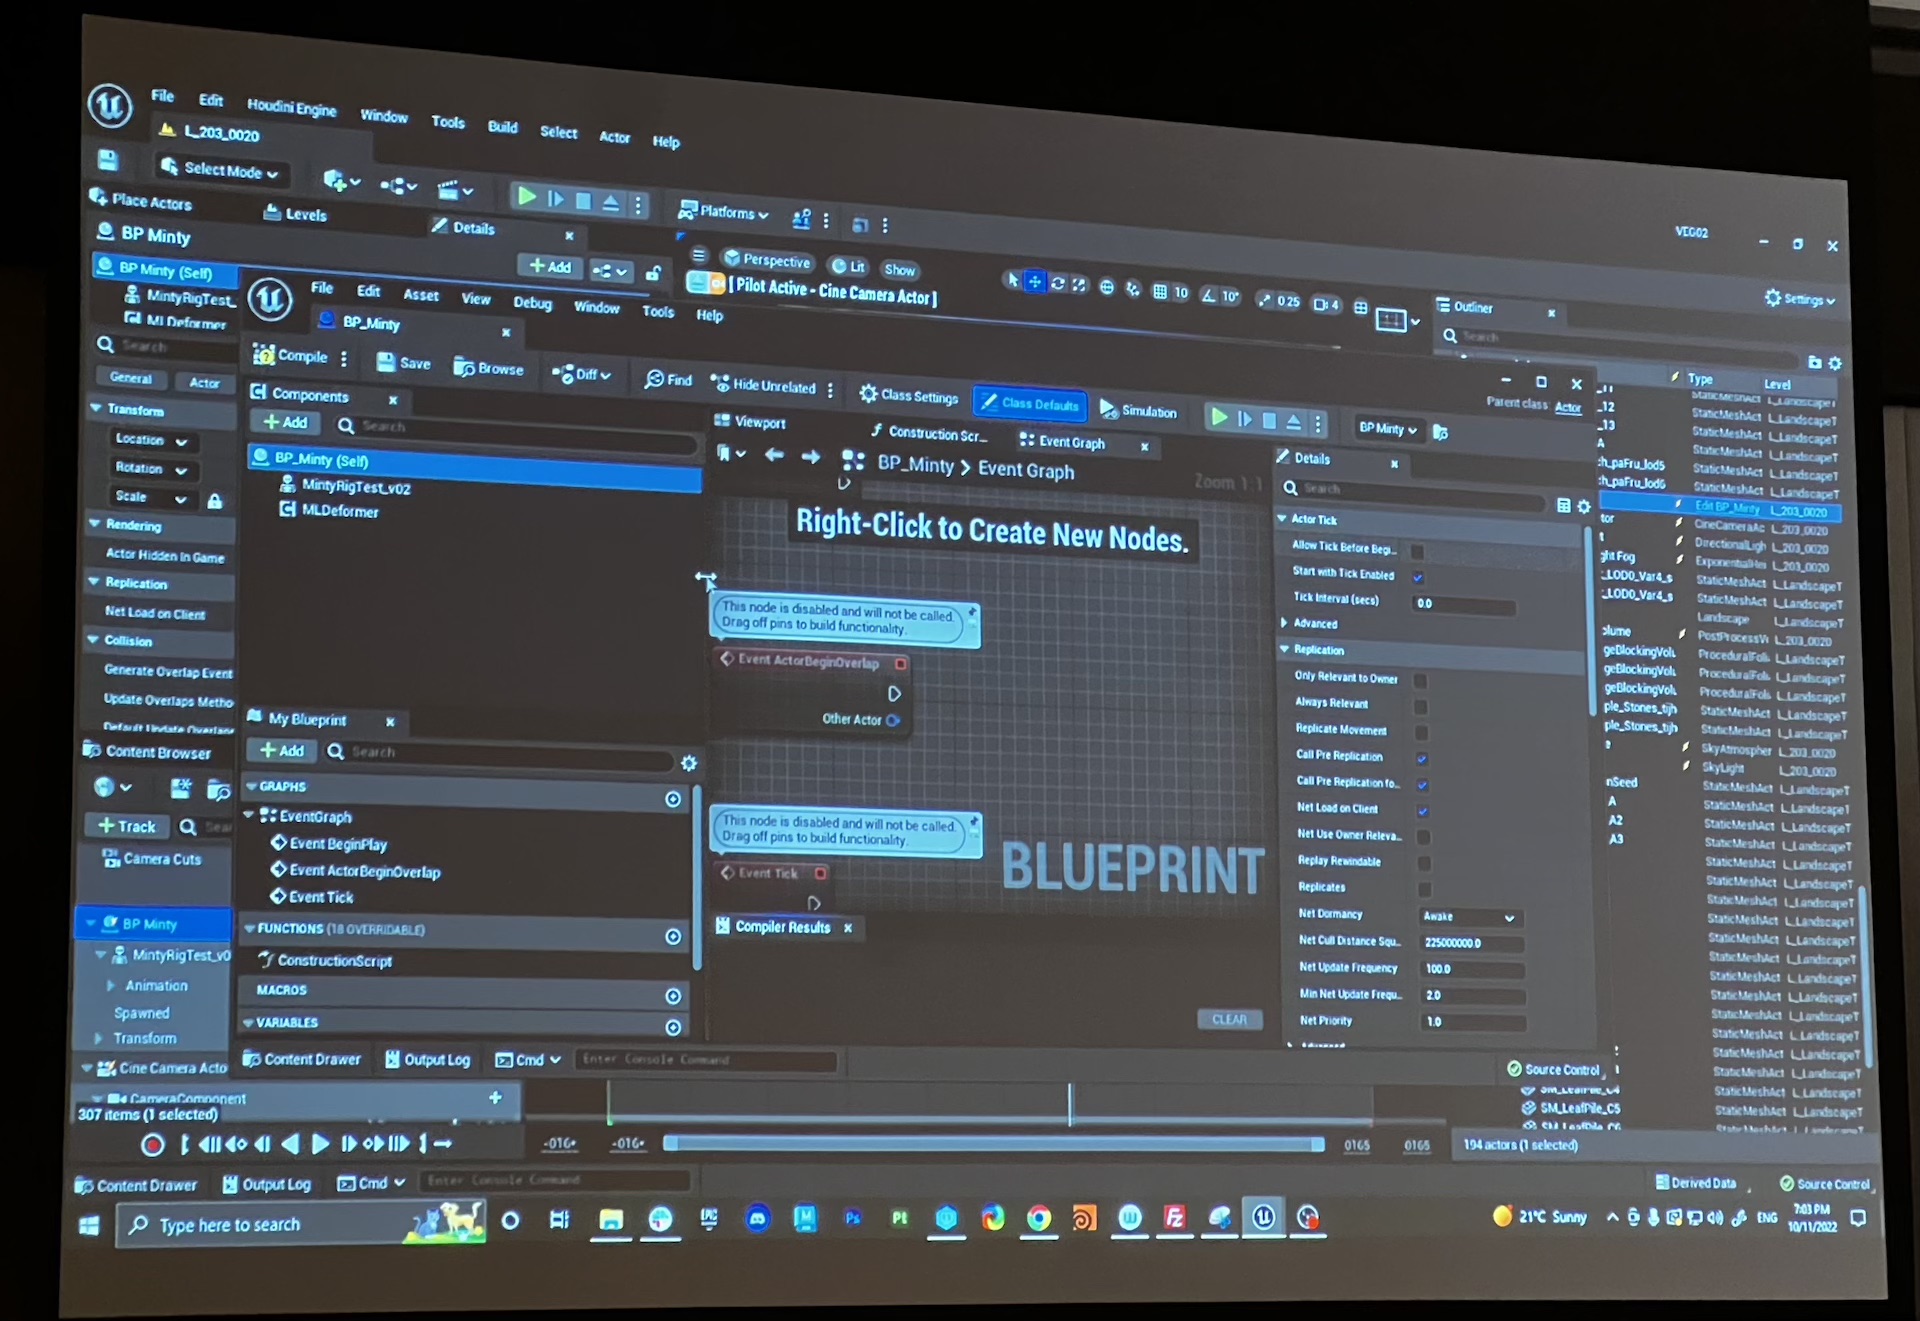
Task: Open the Select Mode dropdown
Action: click(x=220, y=170)
